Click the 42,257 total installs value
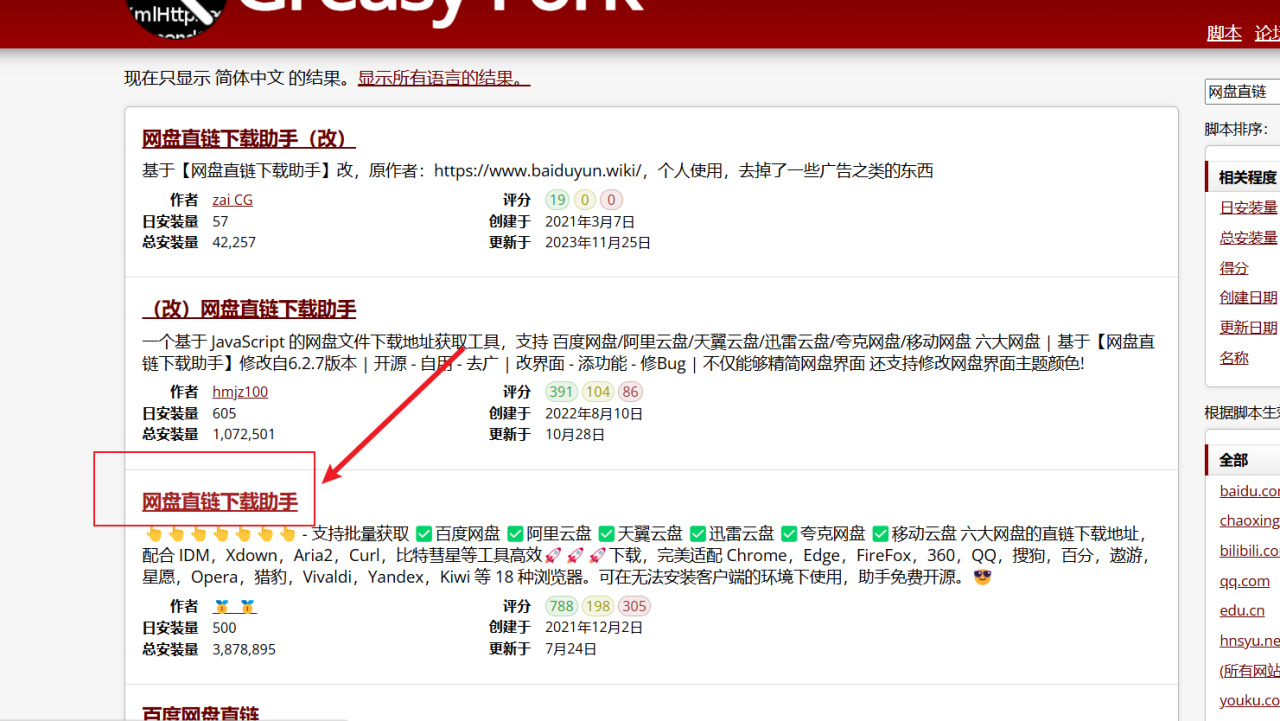Screen dimensions: 1280x721 [234, 242]
